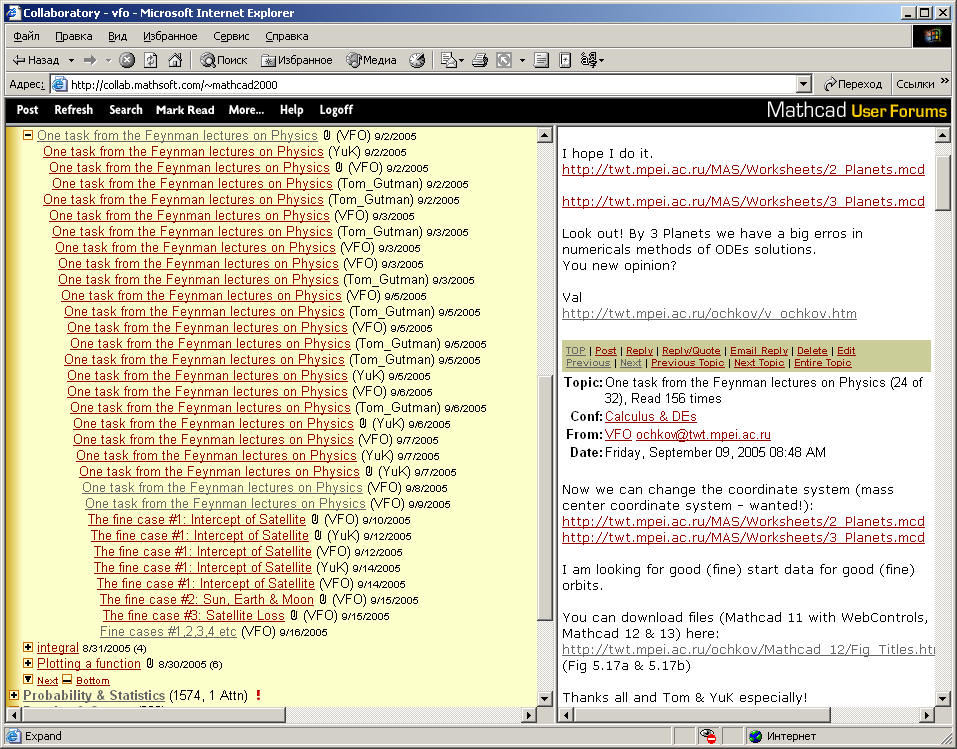Click Post in the forum bar
Image resolution: width=957 pixels, height=749 pixels.
27,110
